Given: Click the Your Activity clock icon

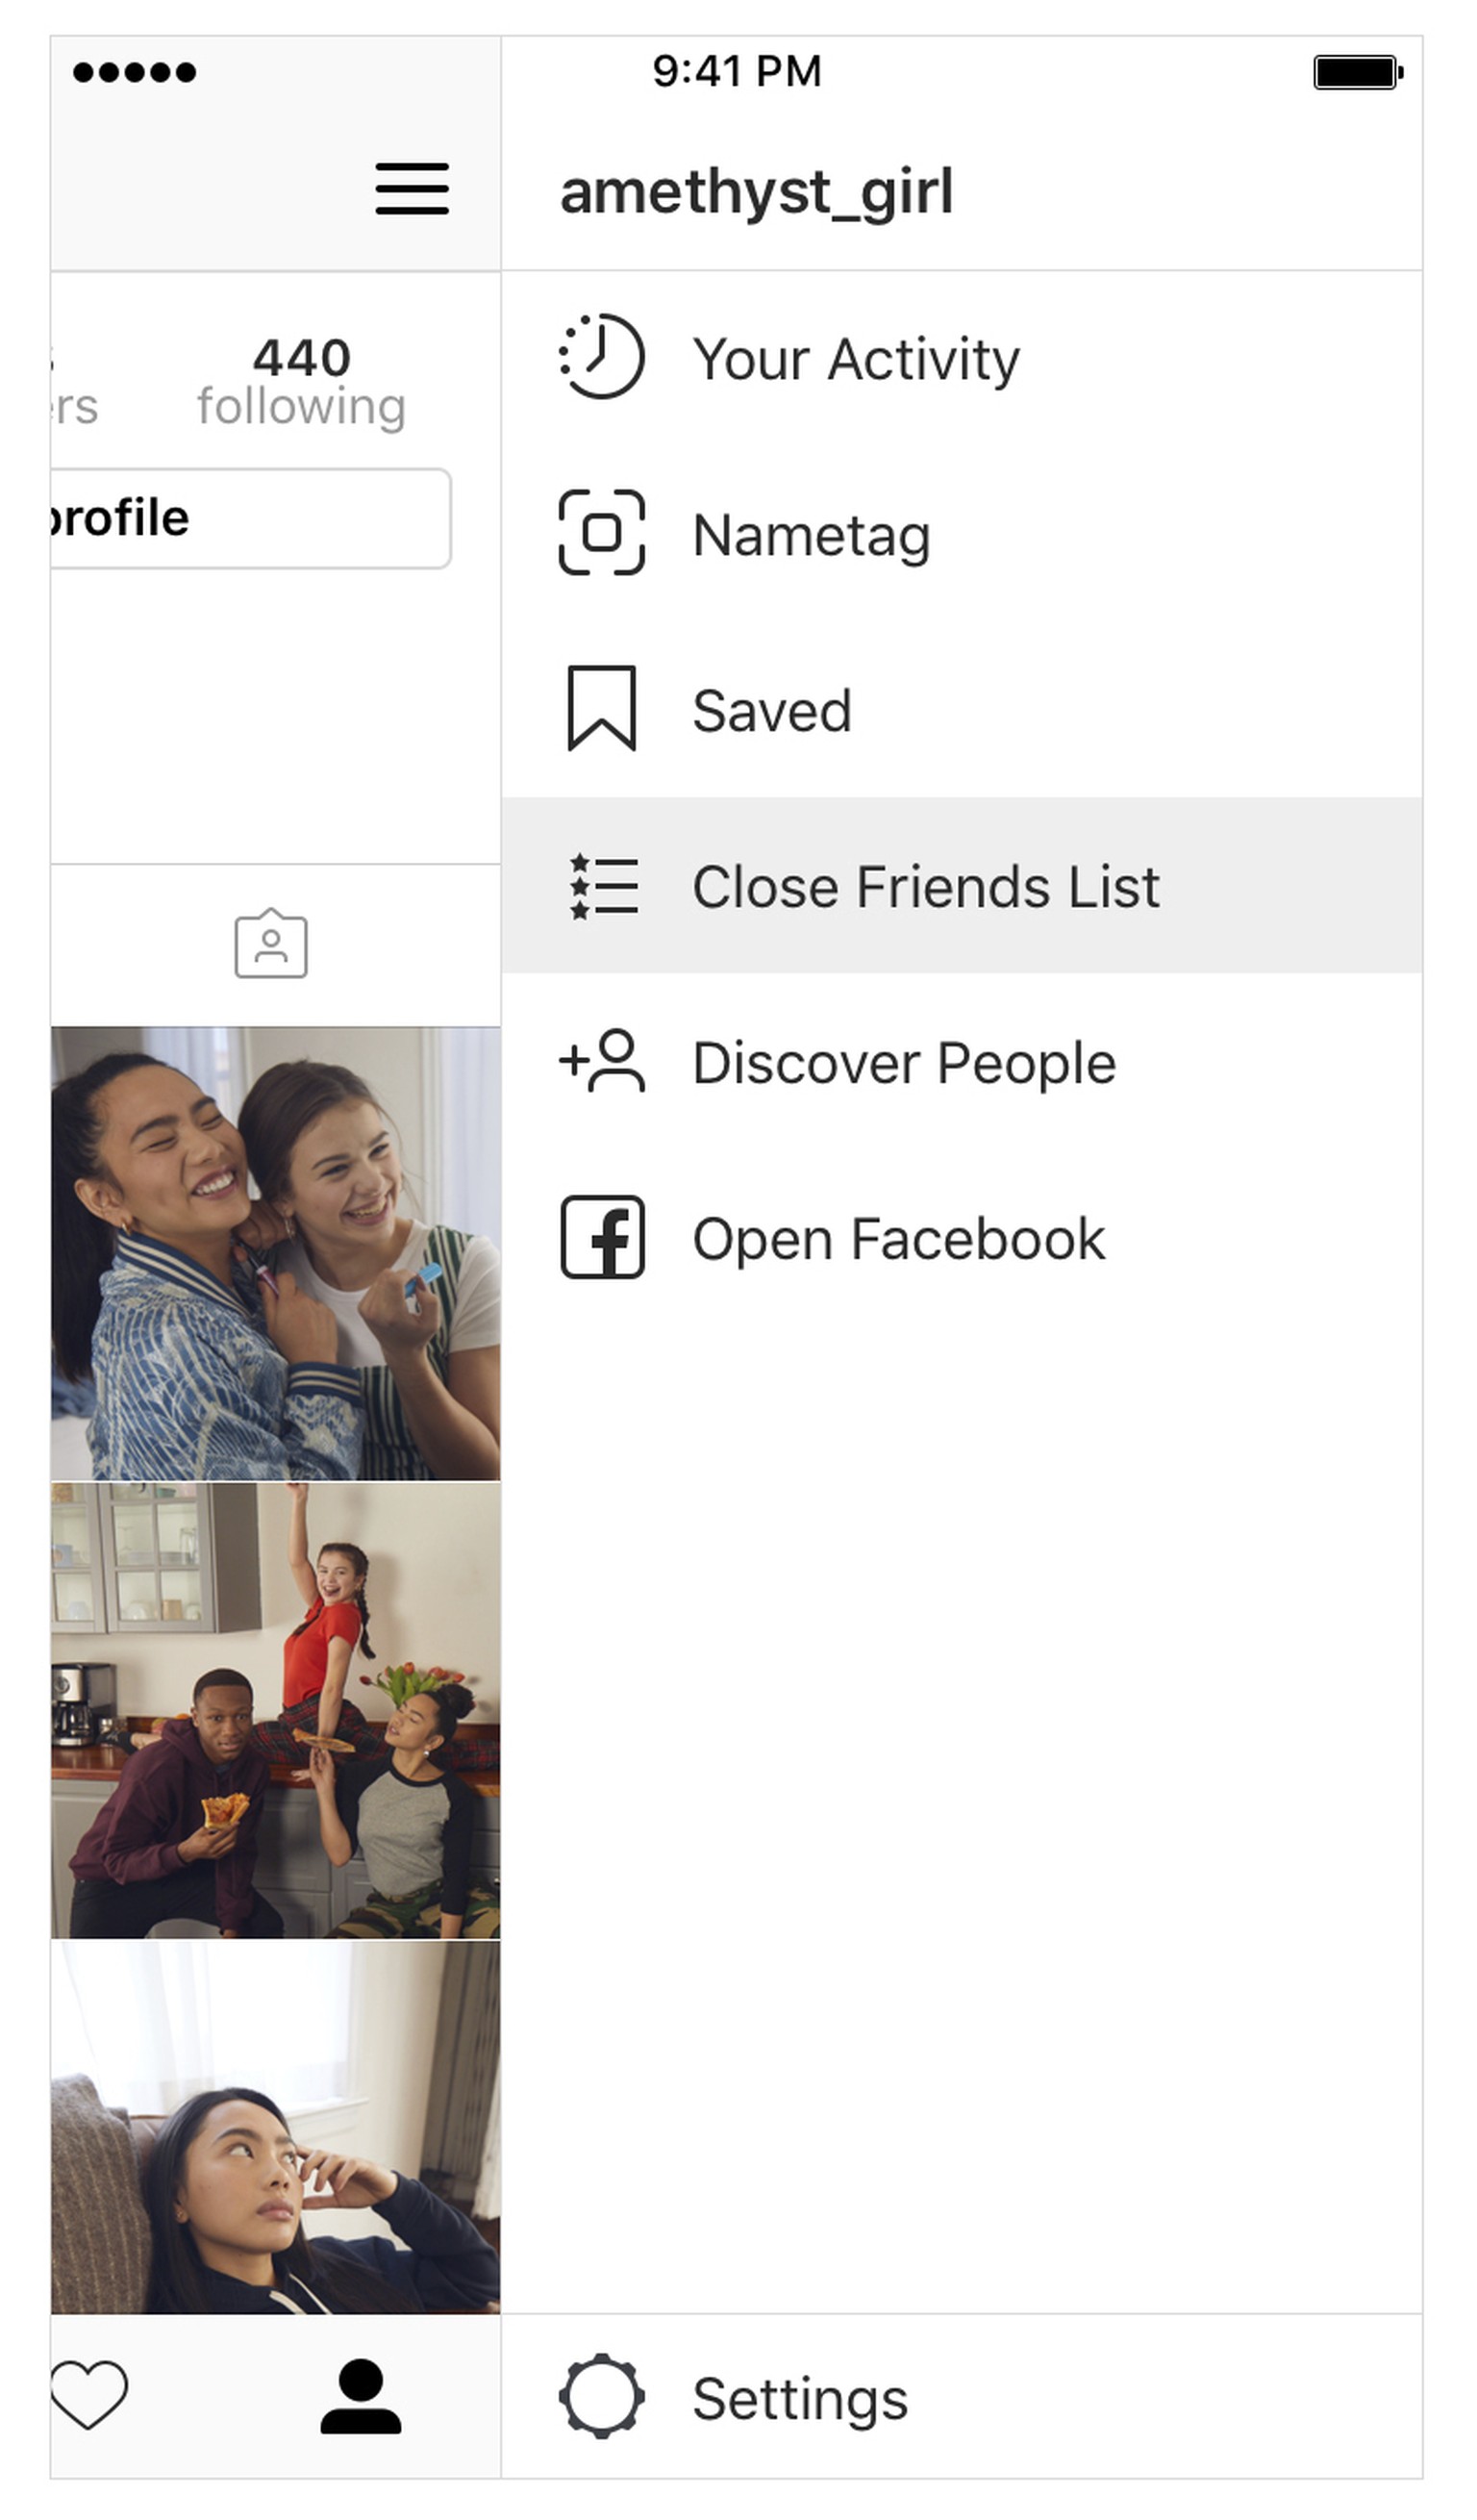Looking at the screenshot, I should pyautogui.click(x=601, y=357).
